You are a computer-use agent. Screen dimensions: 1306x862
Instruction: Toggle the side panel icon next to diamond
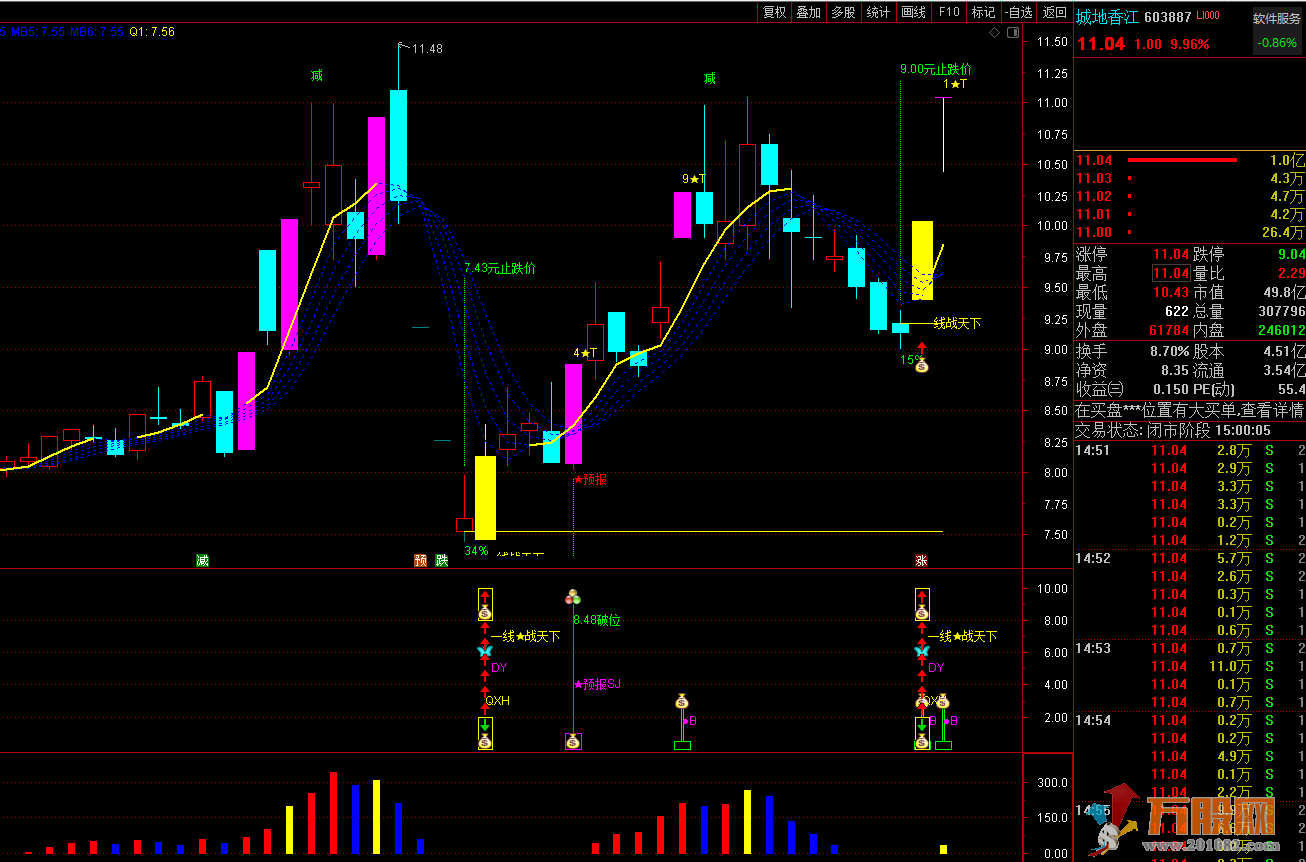coord(1013,33)
